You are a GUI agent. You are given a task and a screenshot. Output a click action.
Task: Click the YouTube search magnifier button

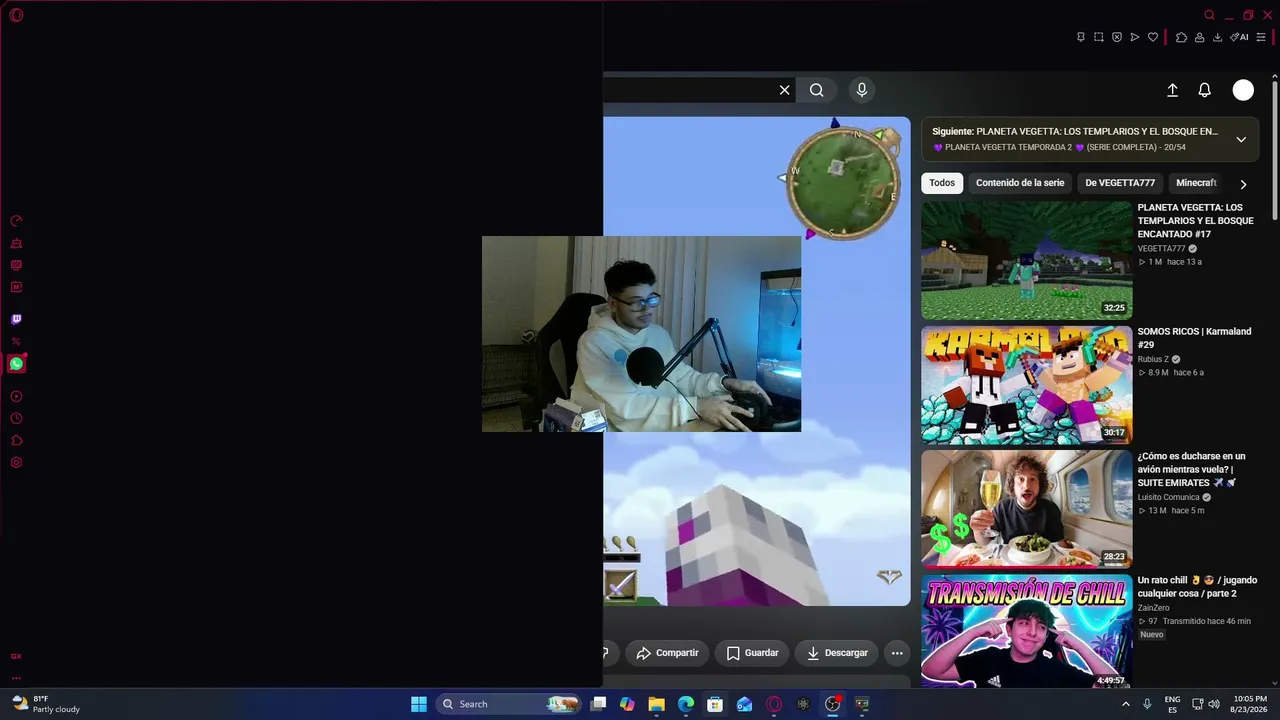tap(817, 90)
